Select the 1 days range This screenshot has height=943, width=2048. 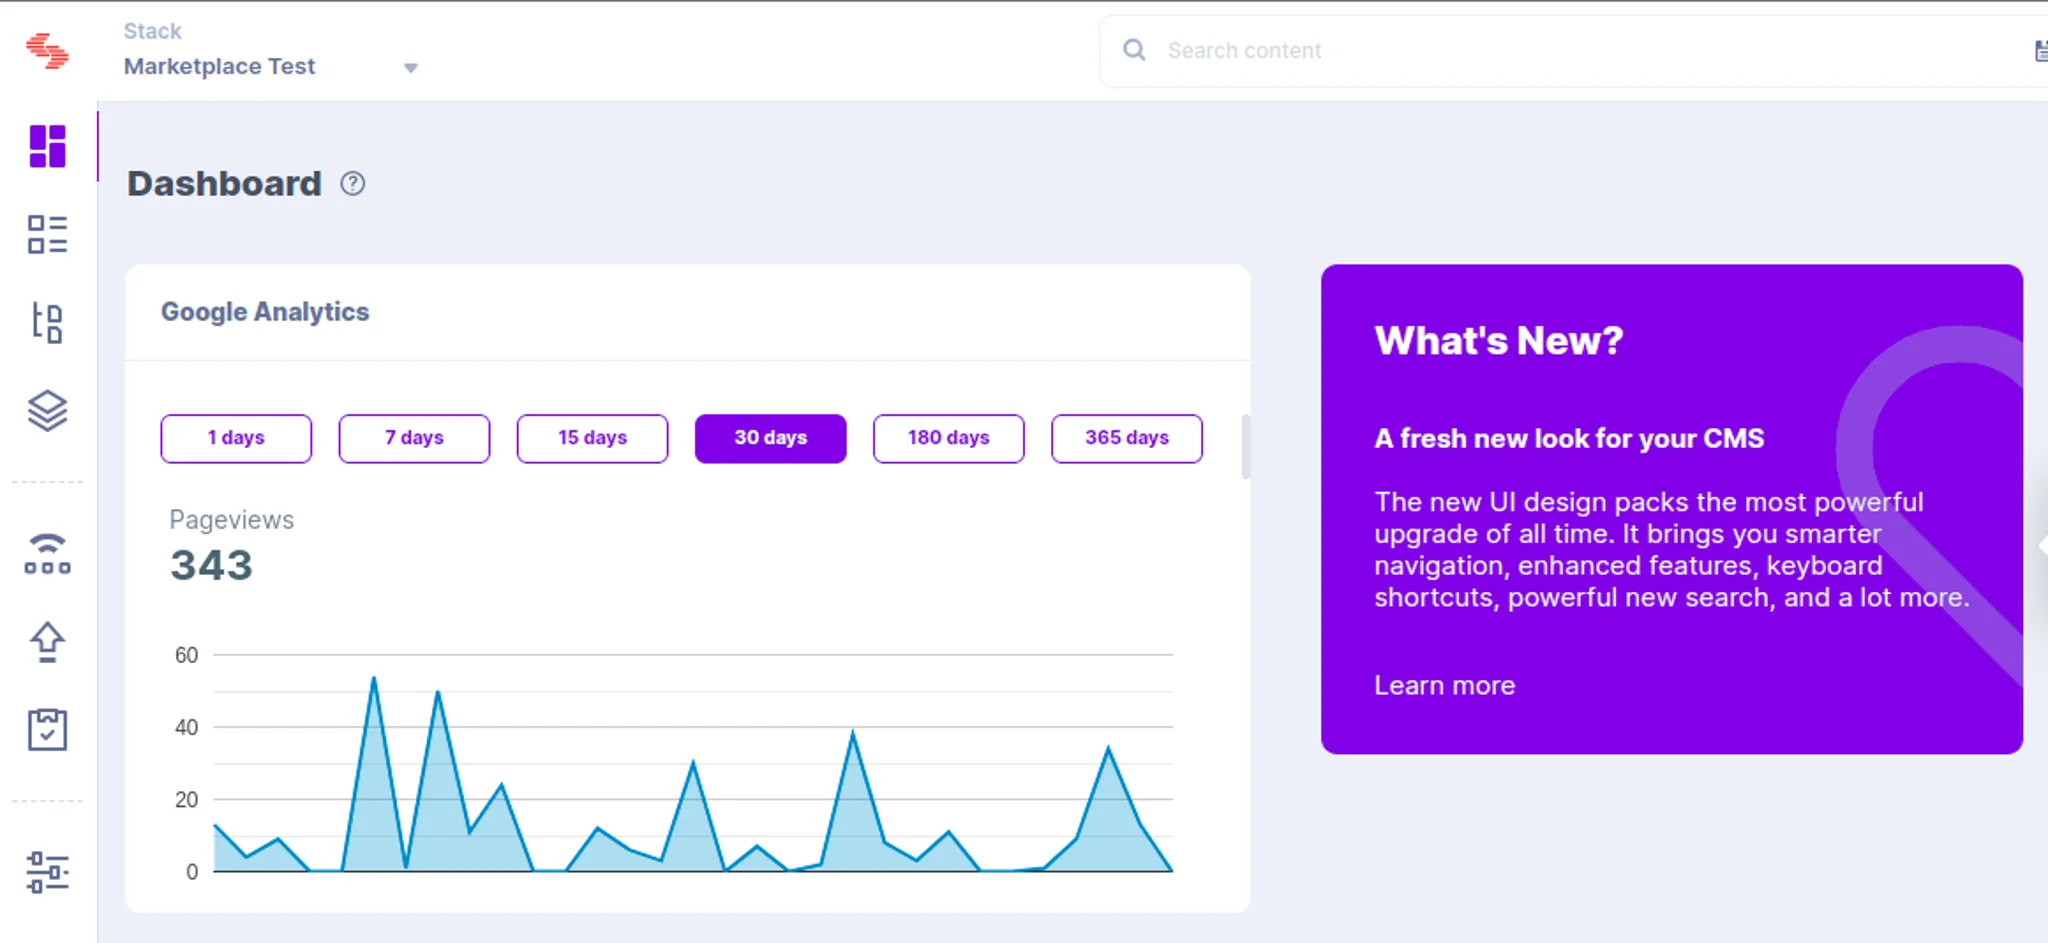(x=236, y=438)
